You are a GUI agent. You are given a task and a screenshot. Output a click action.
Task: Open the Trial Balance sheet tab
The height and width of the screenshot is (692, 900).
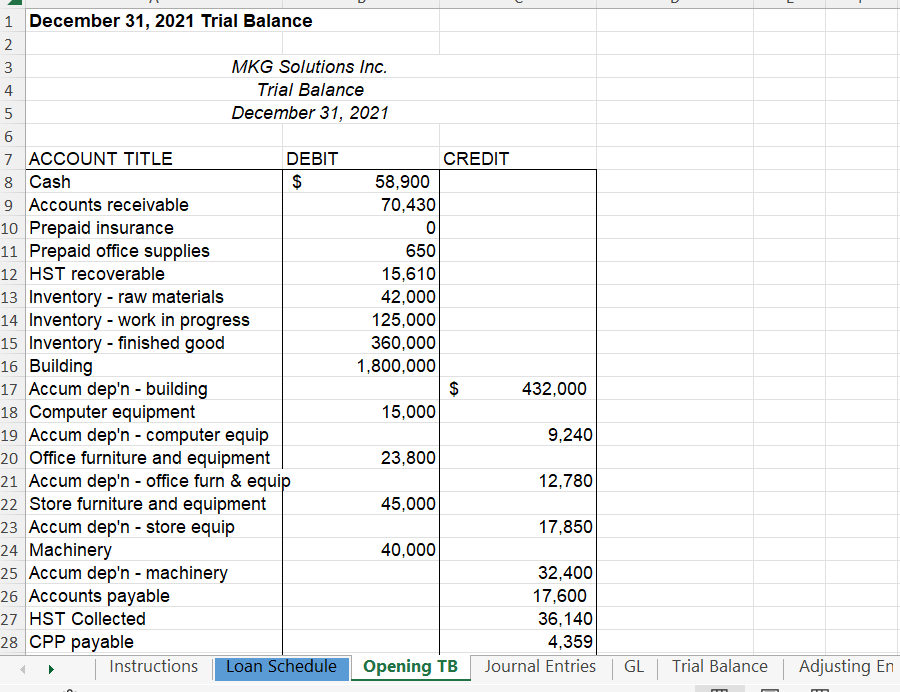[720, 667]
